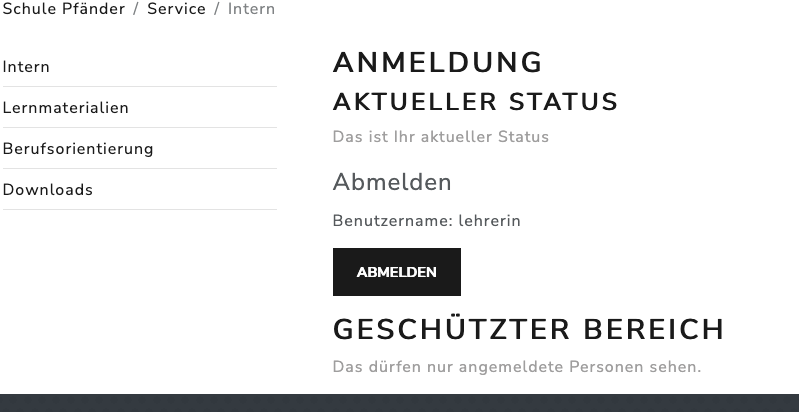Open the Intern sidebar link

(x=26, y=67)
